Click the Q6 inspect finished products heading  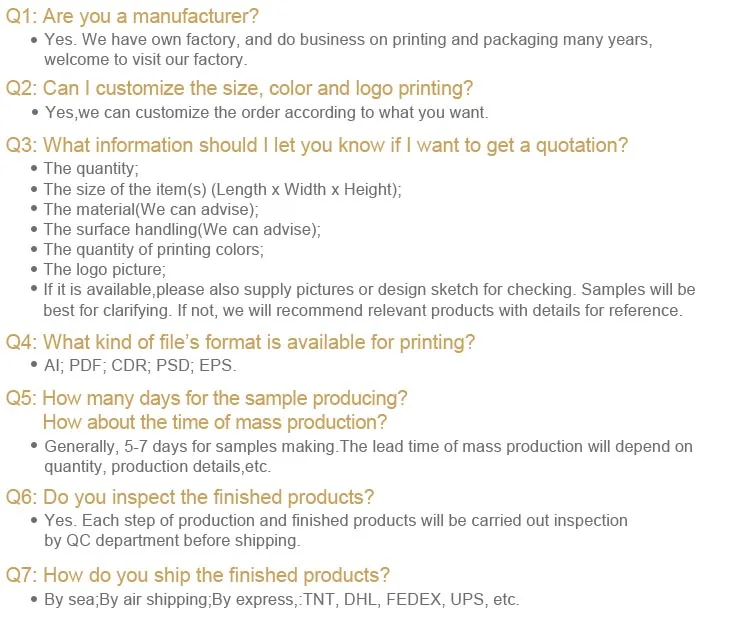pyautogui.click(x=189, y=497)
